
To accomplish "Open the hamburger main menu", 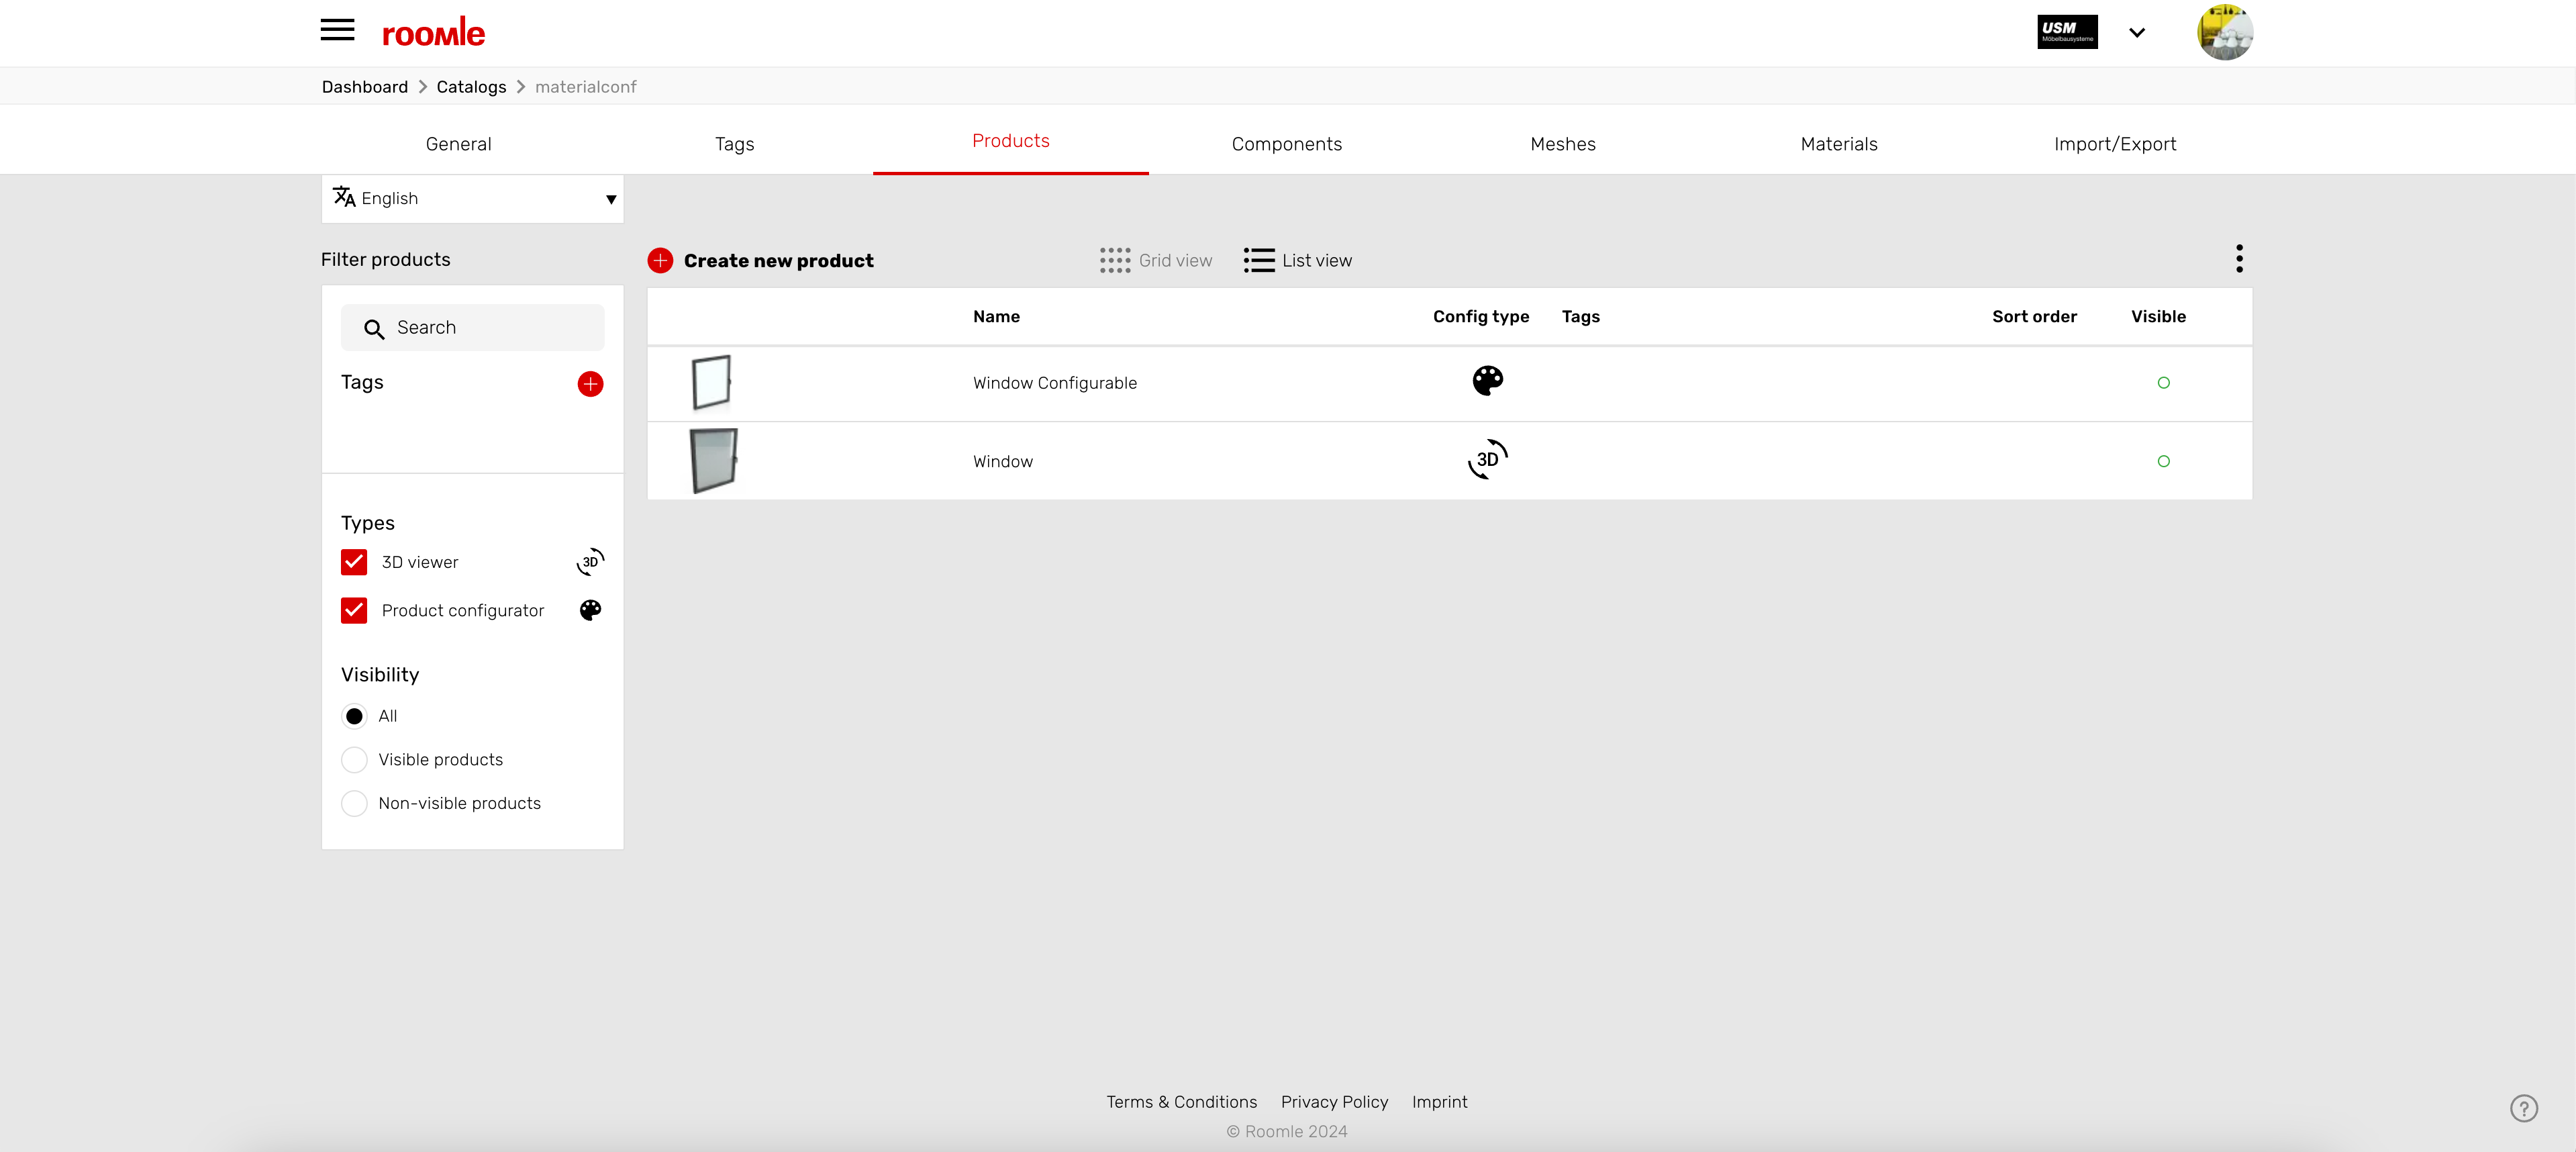I will click(337, 30).
